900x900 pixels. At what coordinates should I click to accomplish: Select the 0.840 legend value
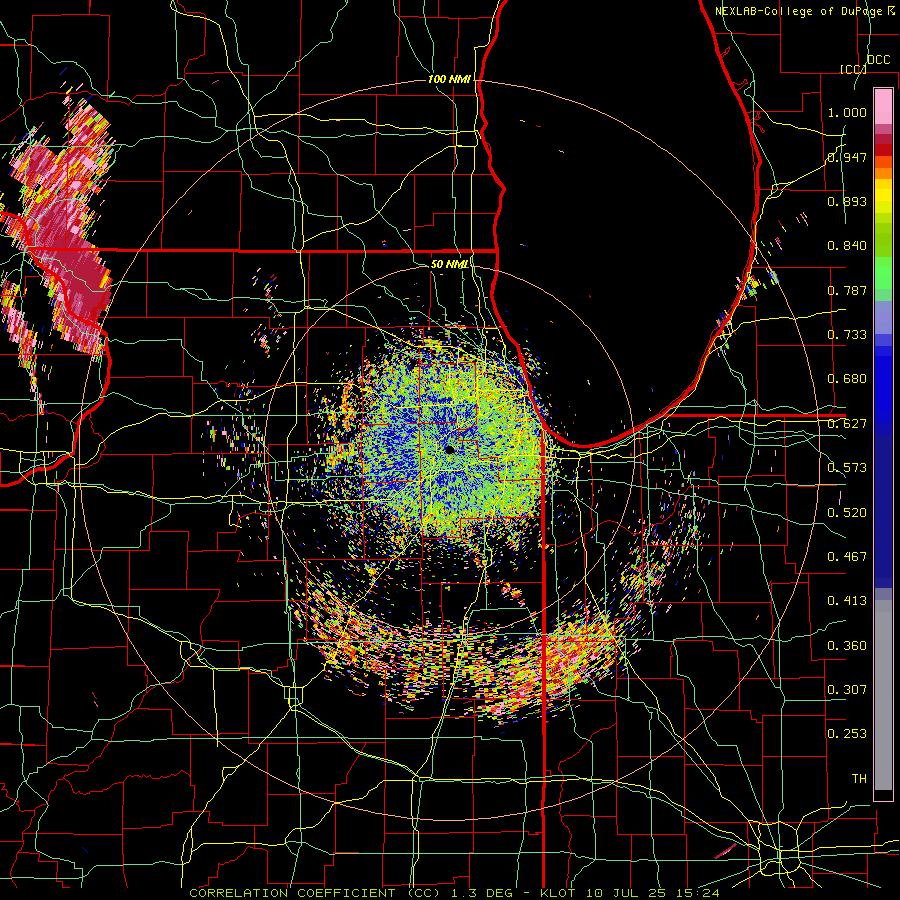tap(847, 246)
